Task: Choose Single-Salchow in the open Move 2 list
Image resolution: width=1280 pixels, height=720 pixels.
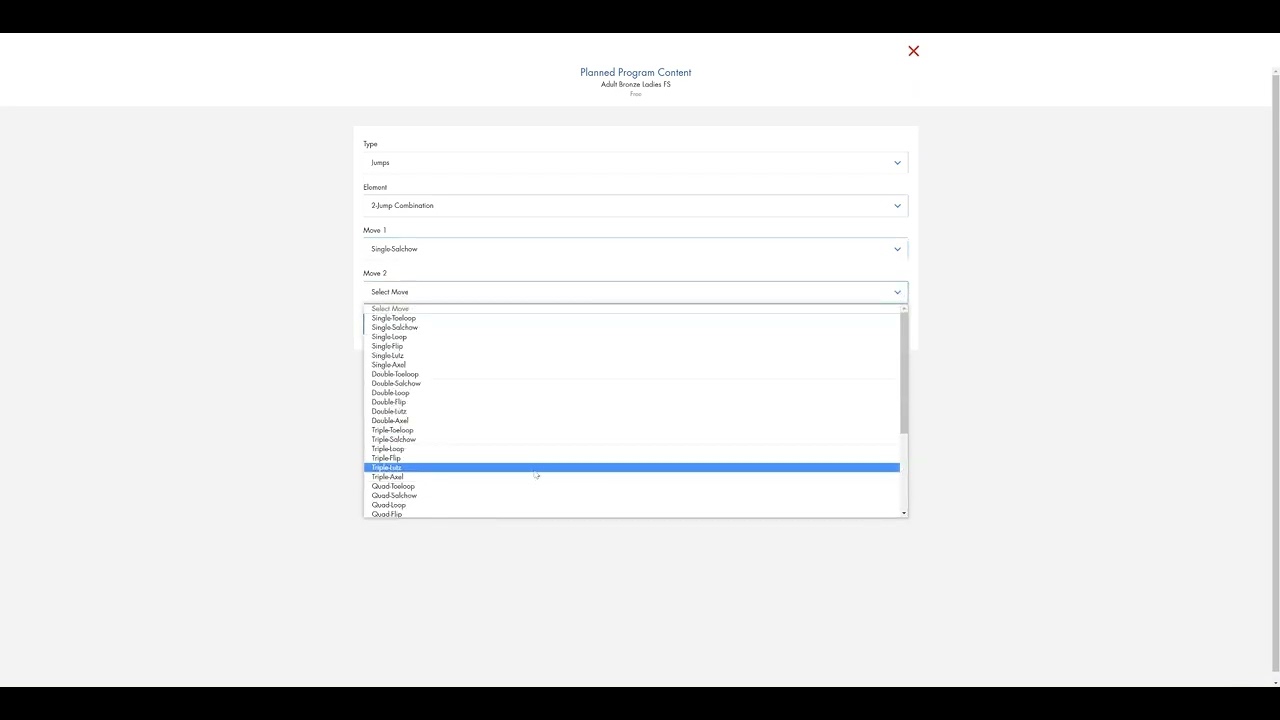Action: (631, 327)
